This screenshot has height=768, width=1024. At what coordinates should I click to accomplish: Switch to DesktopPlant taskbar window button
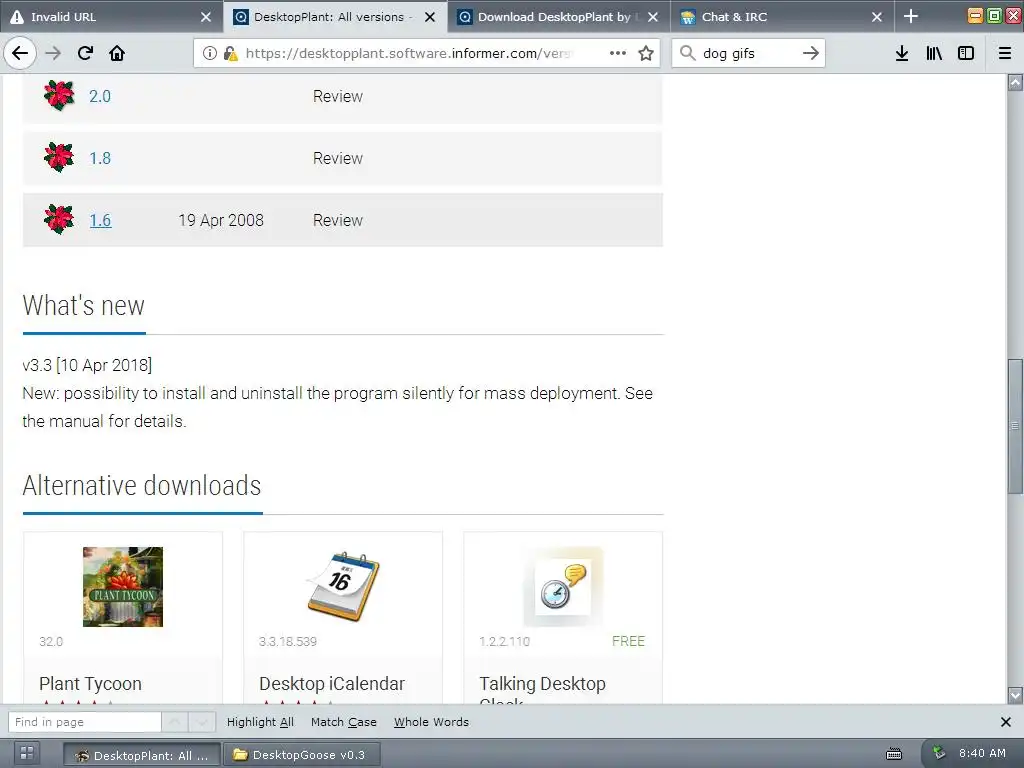tap(142, 755)
